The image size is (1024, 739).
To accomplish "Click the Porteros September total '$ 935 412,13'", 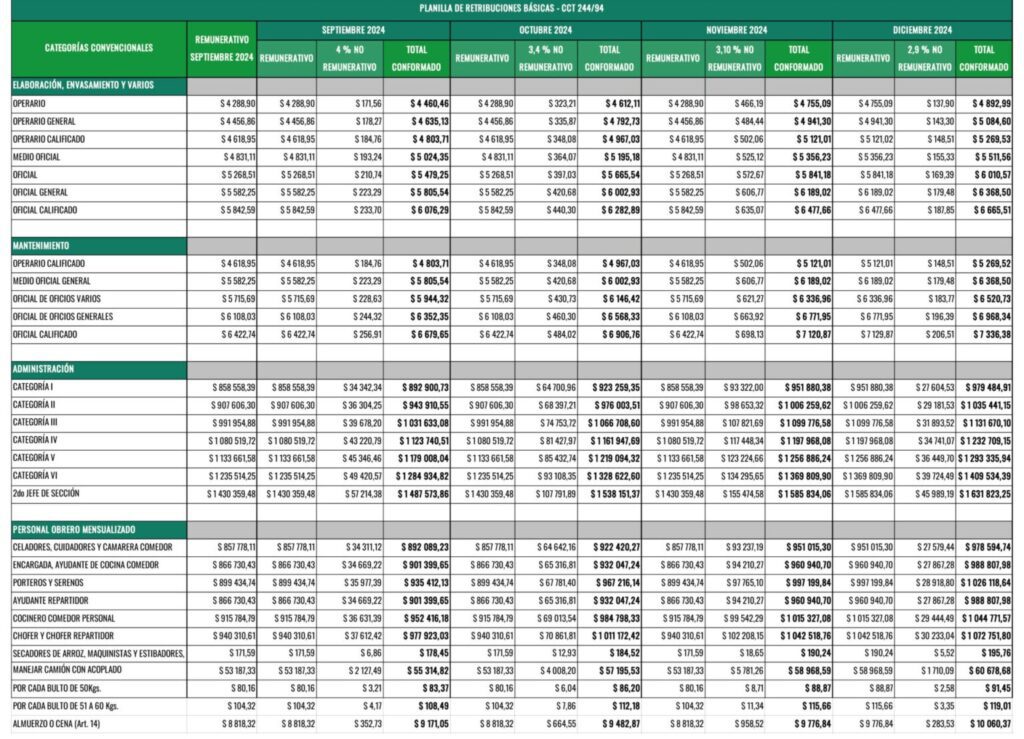I will coord(425,583).
